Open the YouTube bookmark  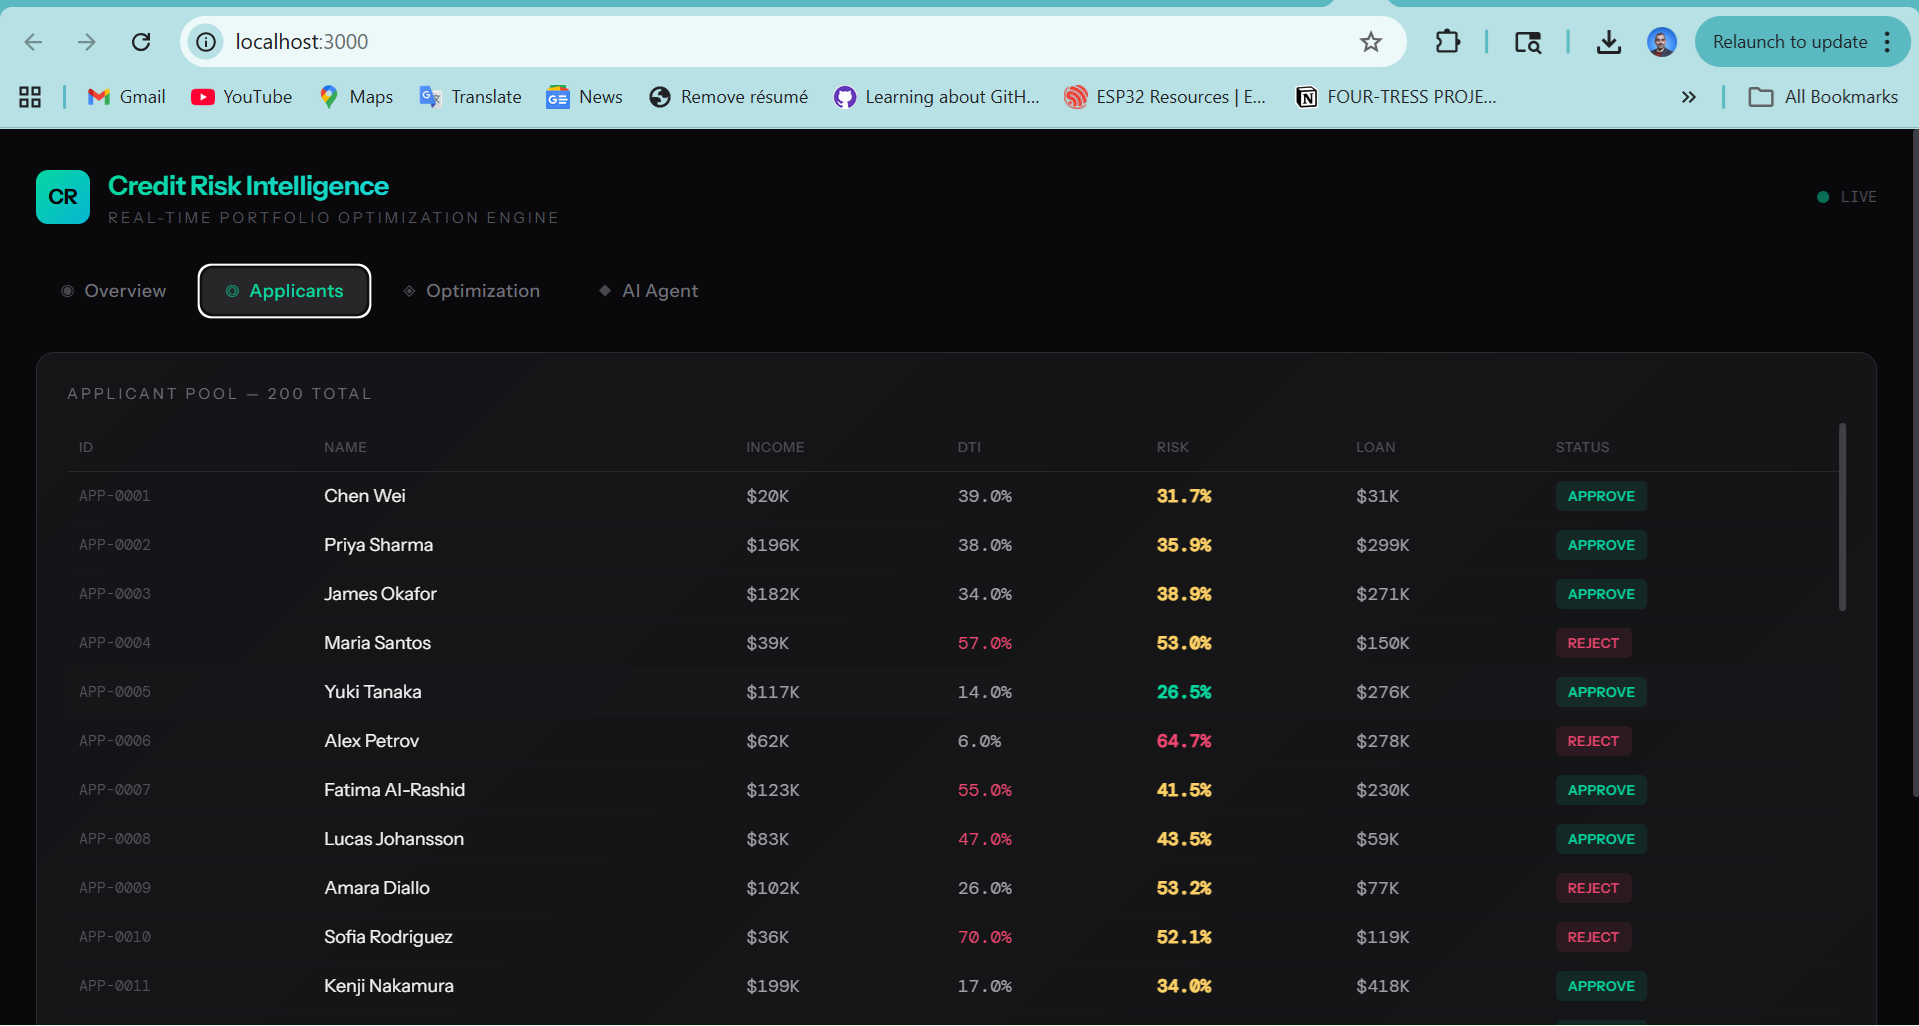pos(242,97)
